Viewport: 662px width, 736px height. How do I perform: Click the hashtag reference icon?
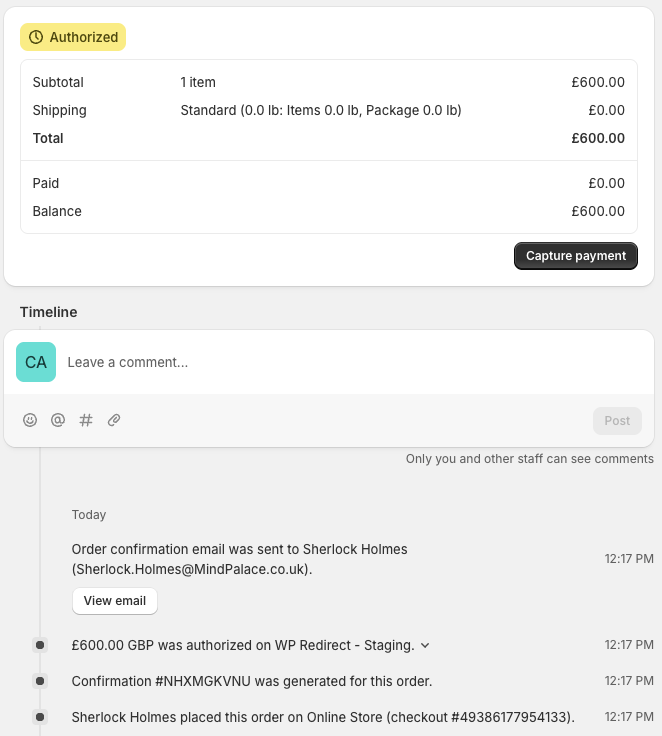(86, 421)
